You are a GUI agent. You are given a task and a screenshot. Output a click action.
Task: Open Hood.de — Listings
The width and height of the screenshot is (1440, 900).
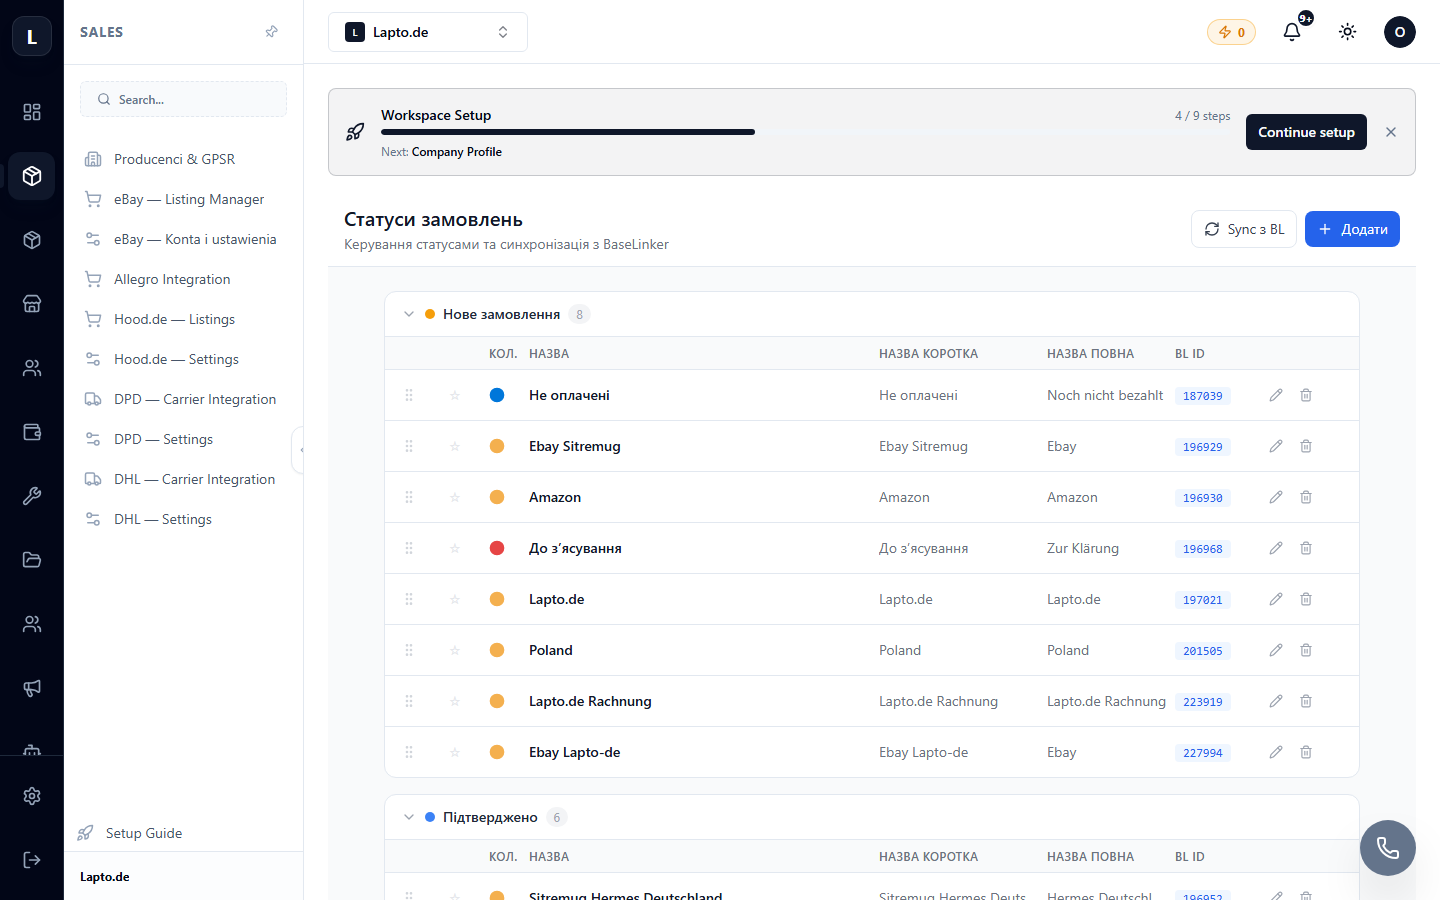coord(183,319)
